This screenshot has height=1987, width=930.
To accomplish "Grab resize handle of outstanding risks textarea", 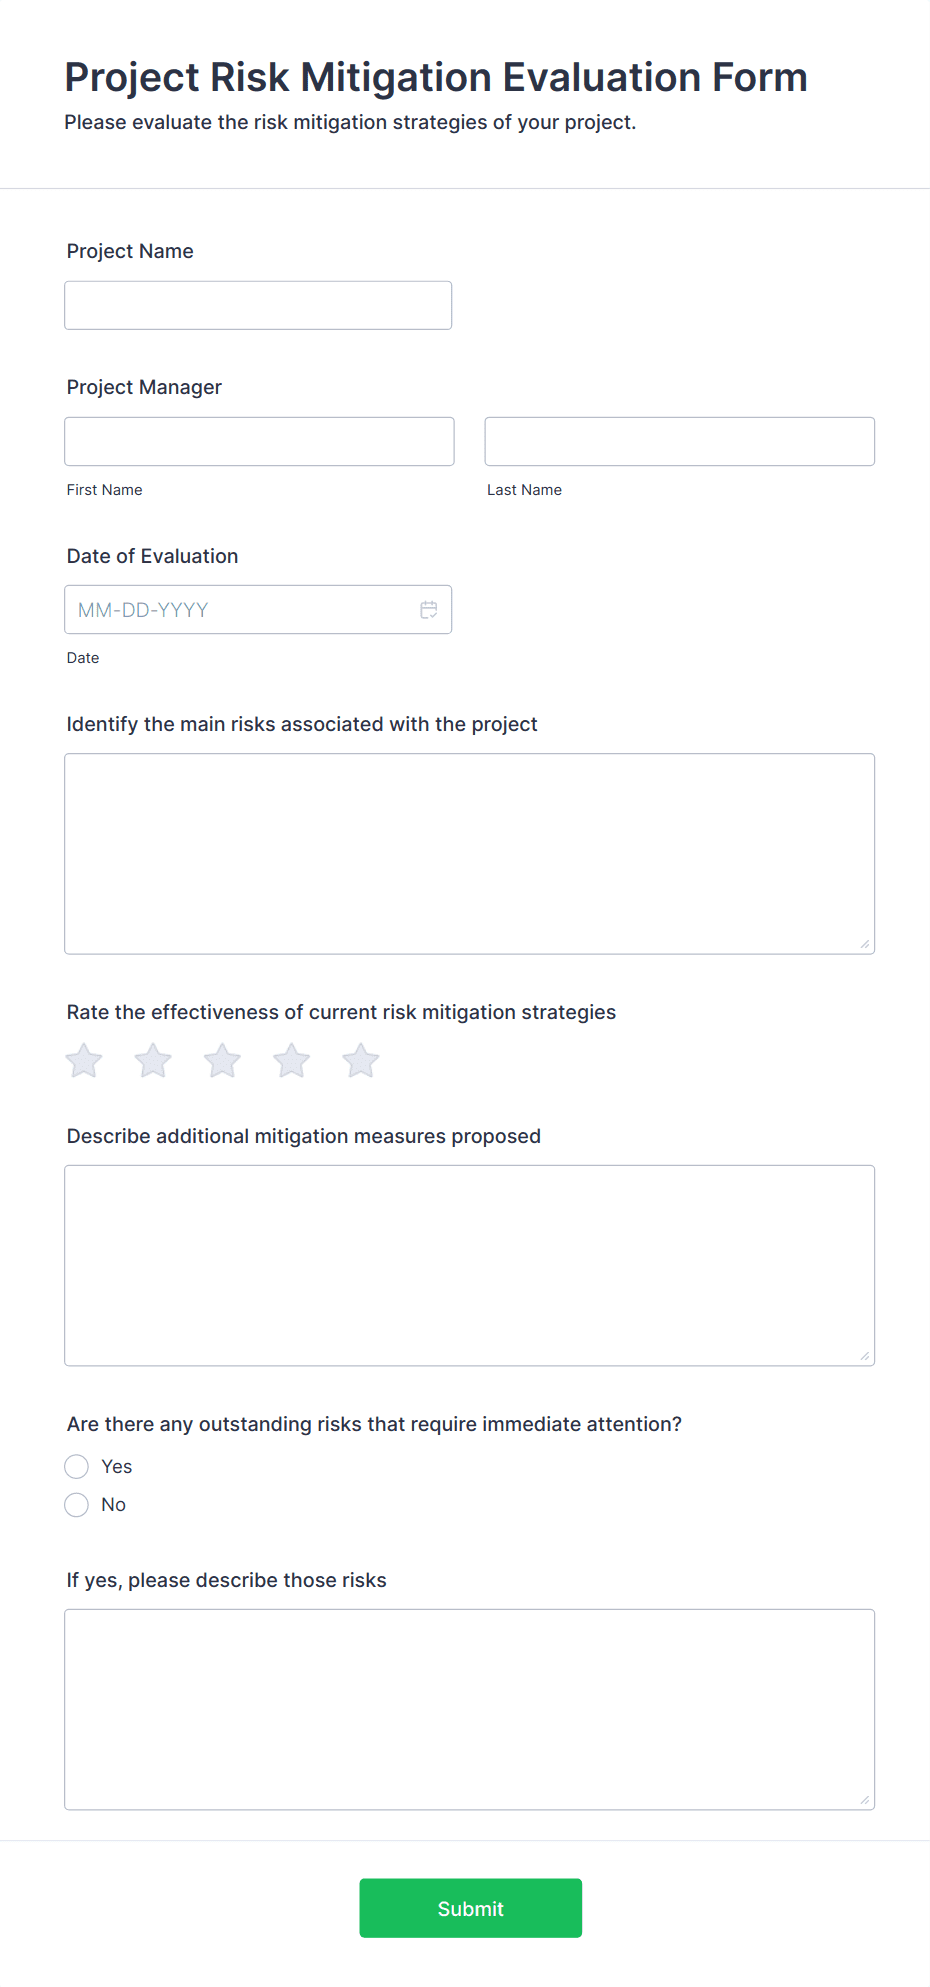I will [x=865, y=1800].
